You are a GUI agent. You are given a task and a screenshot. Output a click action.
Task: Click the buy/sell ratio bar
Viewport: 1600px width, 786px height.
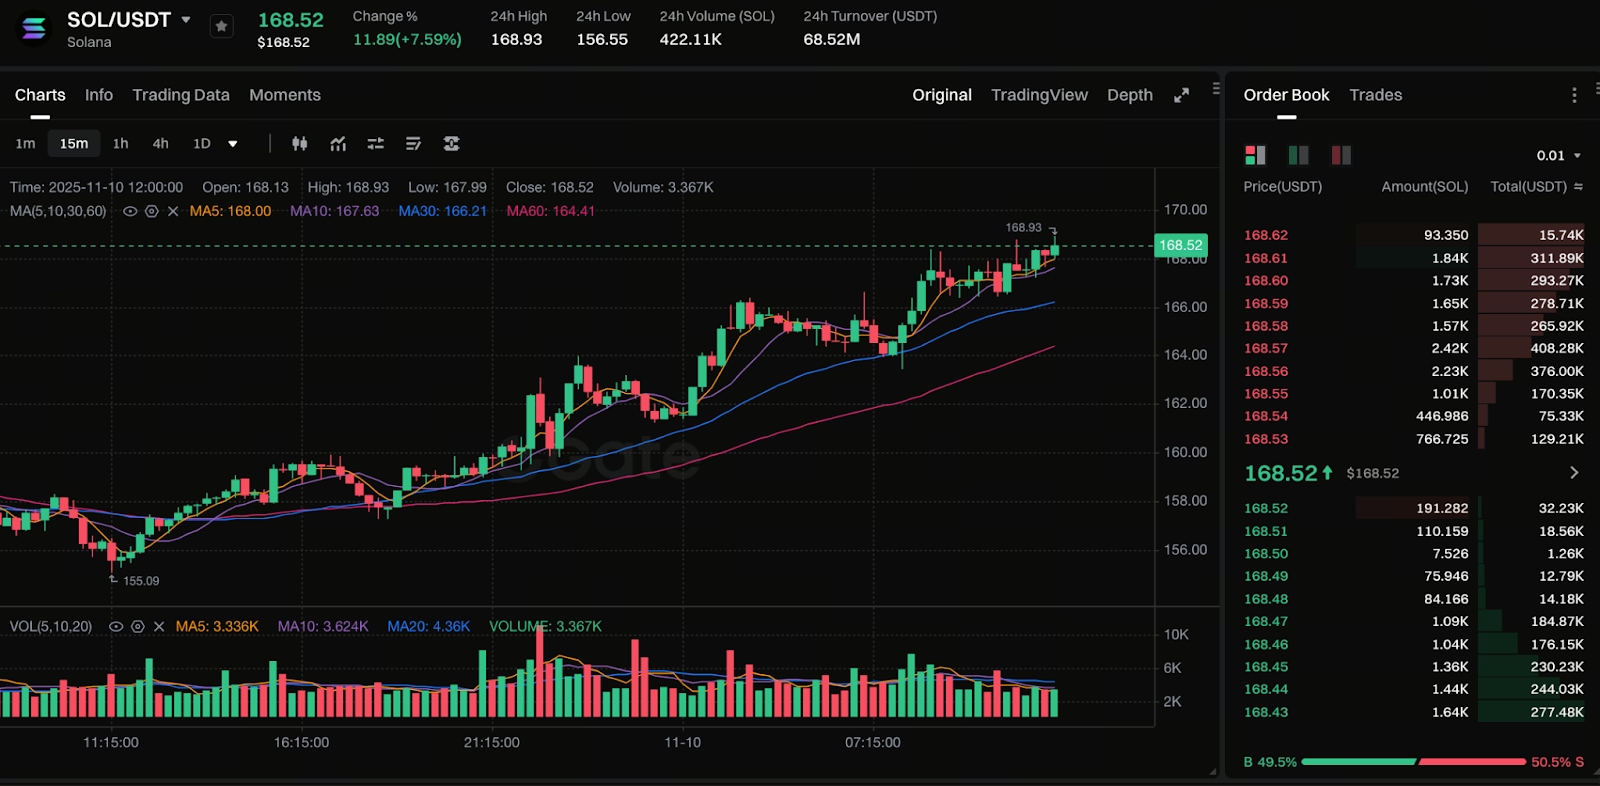coord(1413,762)
